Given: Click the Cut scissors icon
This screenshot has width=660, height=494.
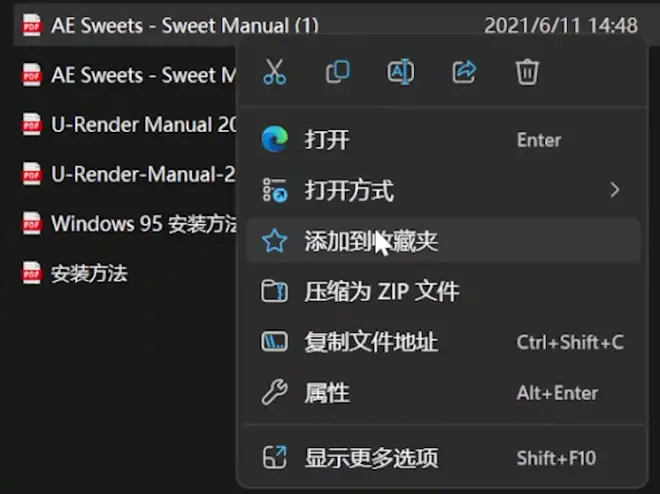Looking at the screenshot, I should pyautogui.click(x=275, y=72).
